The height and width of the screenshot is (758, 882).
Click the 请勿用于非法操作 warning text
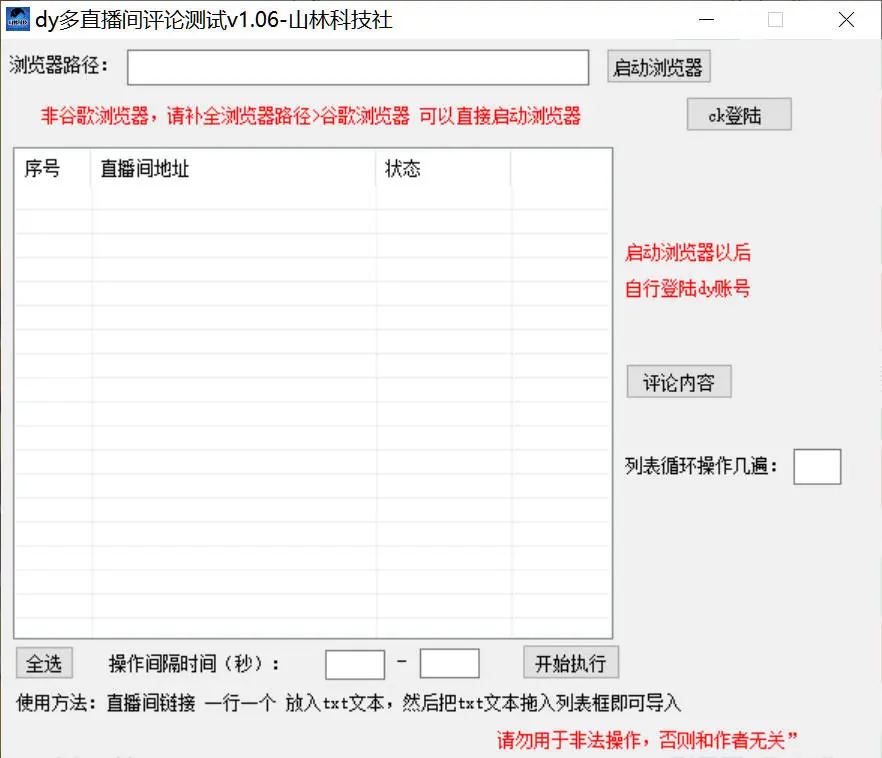tap(647, 739)
